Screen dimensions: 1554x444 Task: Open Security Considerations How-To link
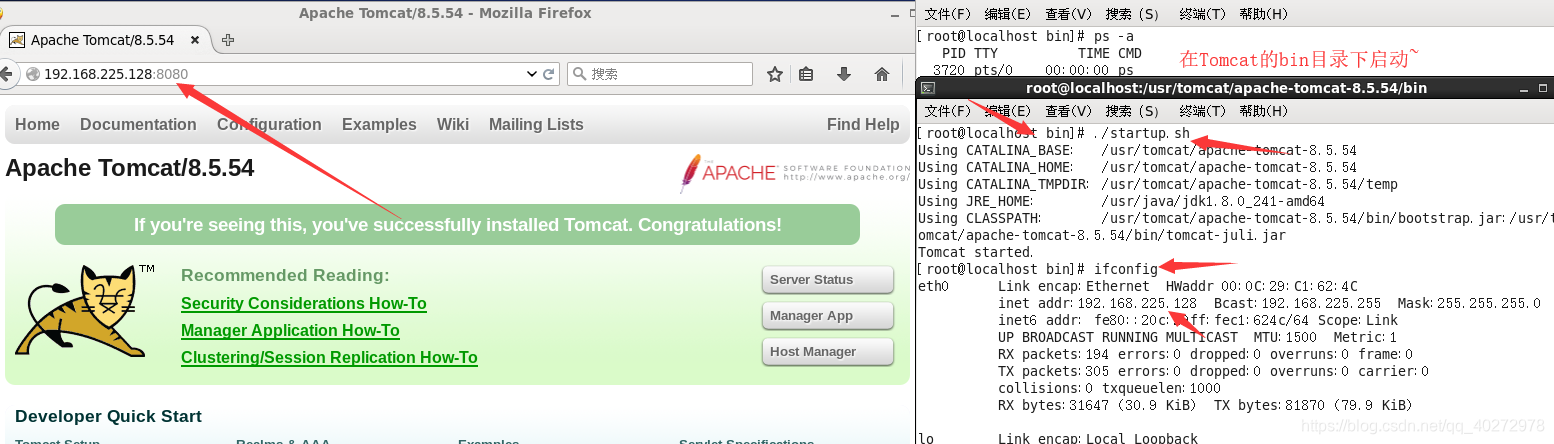point(304,303)
